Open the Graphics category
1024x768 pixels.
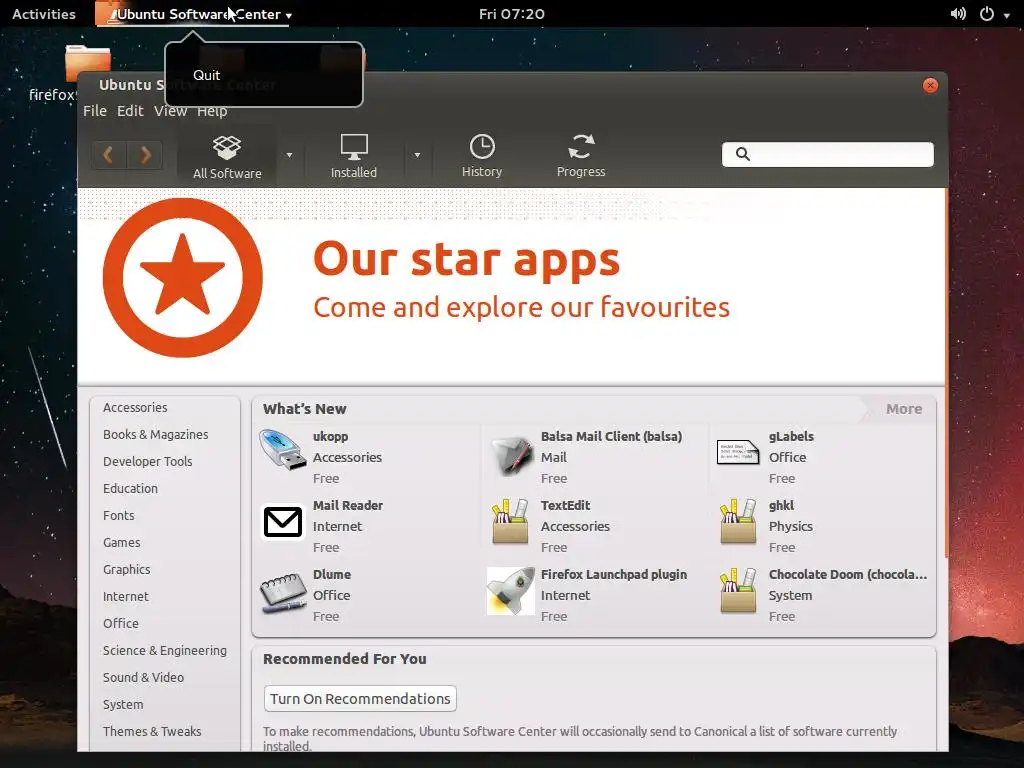pos(126,569)
